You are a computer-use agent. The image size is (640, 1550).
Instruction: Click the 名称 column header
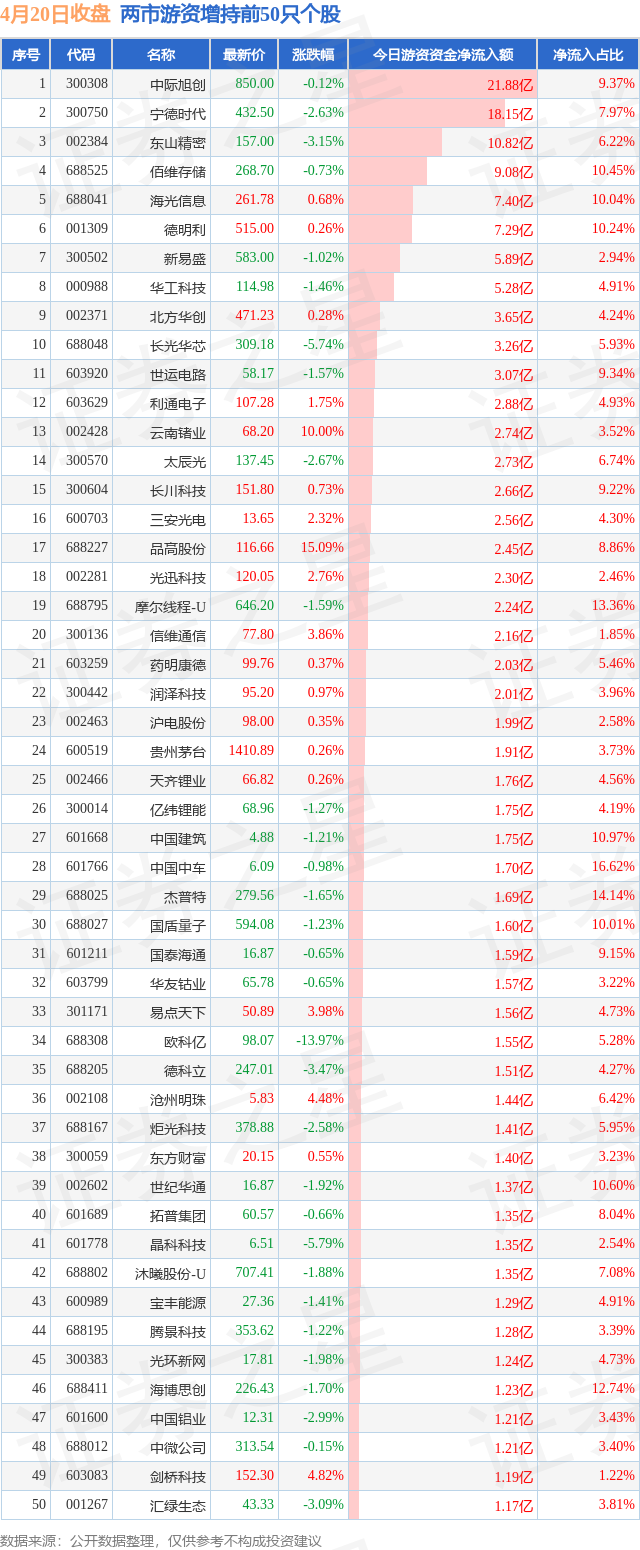pos(160,54)
